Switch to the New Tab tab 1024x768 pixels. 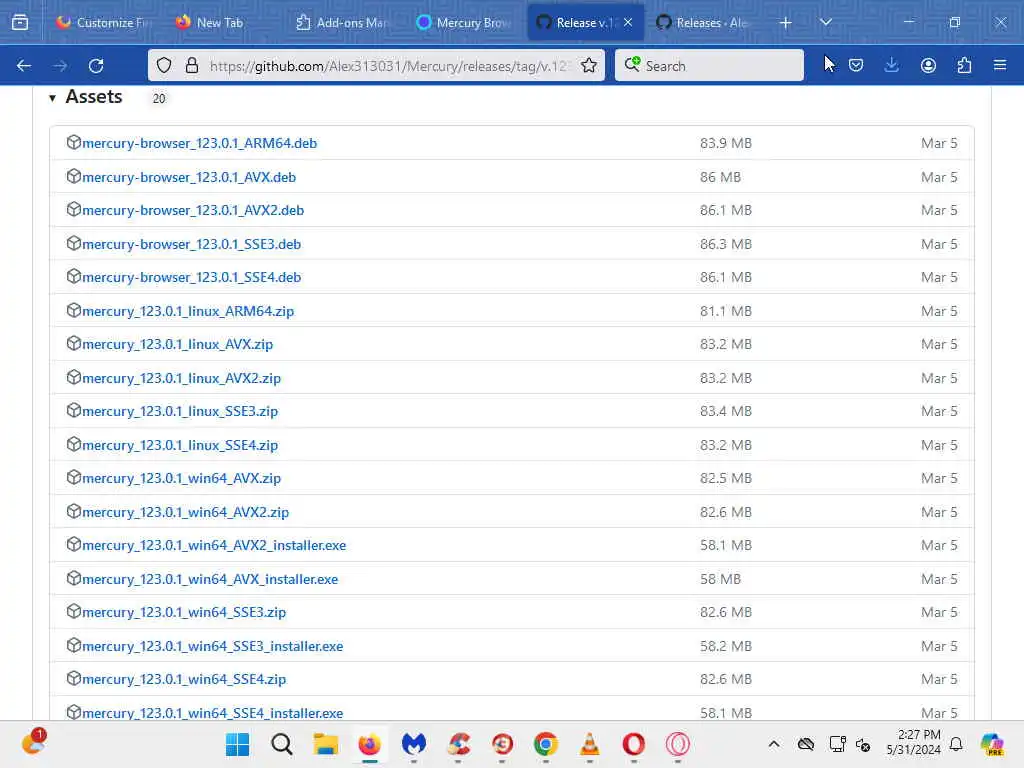pyautogui.click(x=218, y=23)
